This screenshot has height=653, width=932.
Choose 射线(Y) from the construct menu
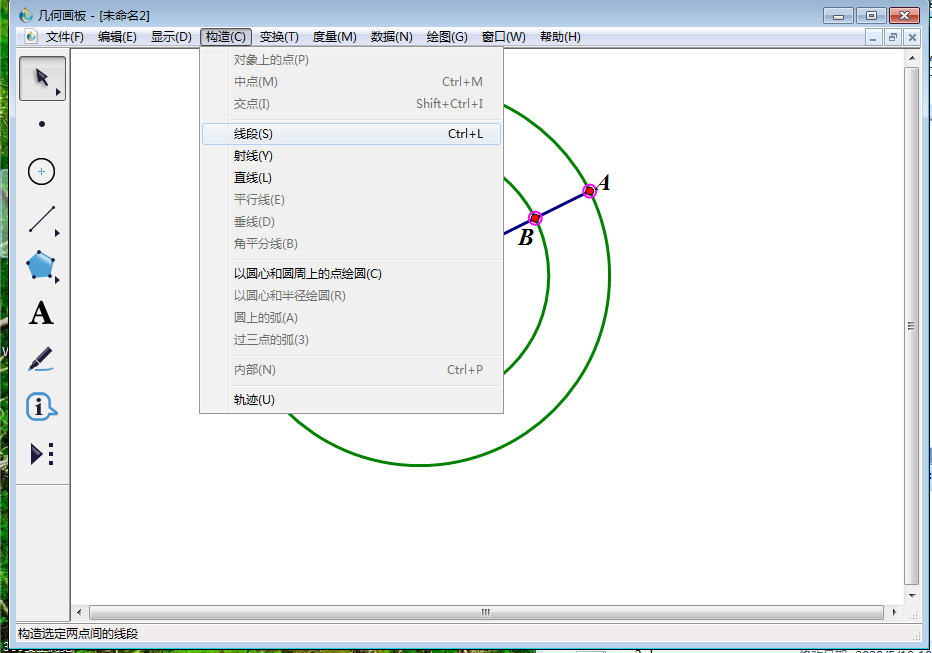[x=351, y=156]
